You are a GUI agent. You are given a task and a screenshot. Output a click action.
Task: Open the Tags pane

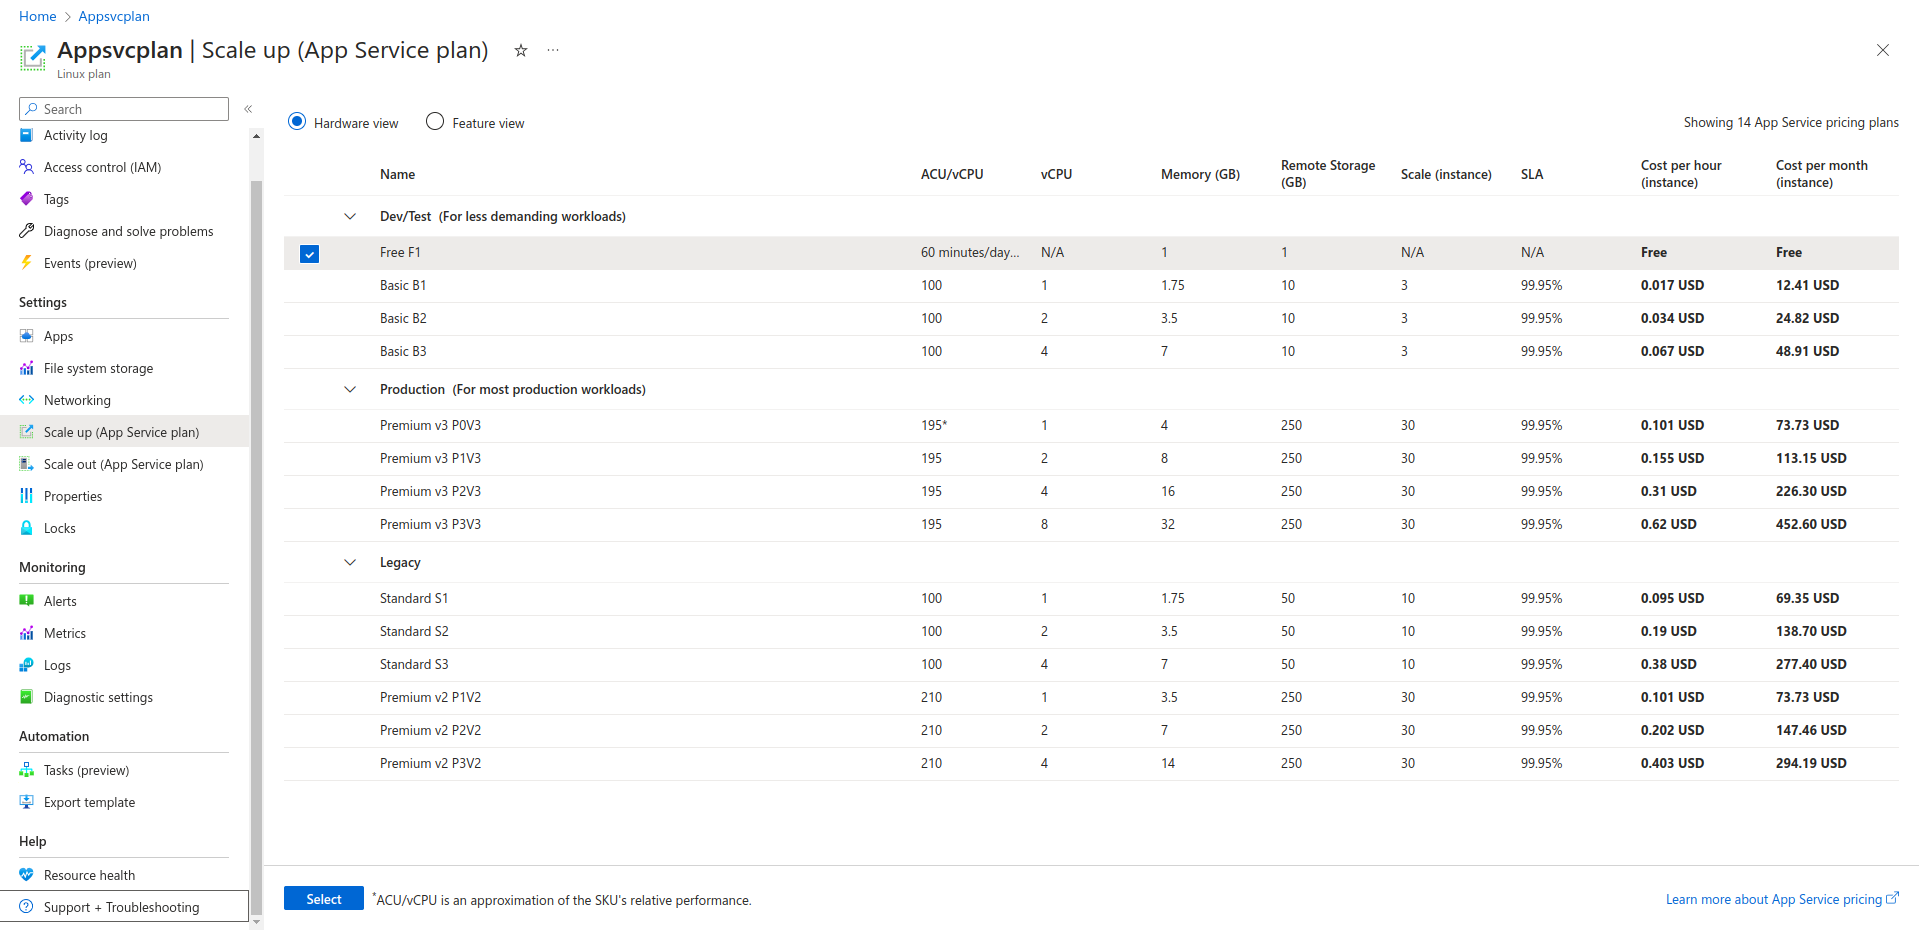[x=55, y=199]
